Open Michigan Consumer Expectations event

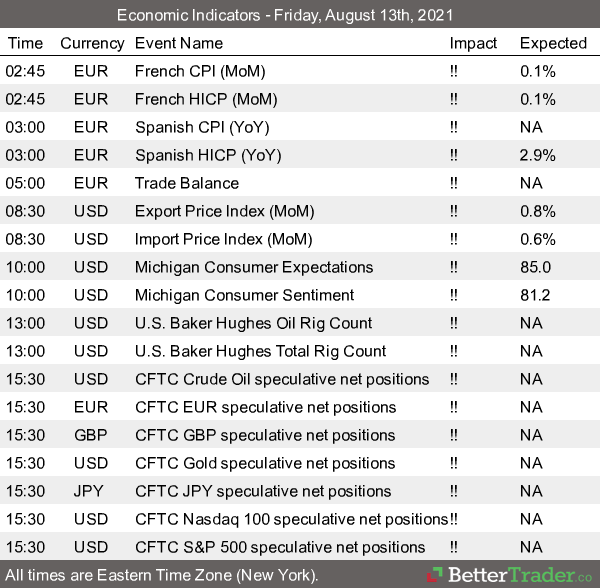click(x=254, y=267)
